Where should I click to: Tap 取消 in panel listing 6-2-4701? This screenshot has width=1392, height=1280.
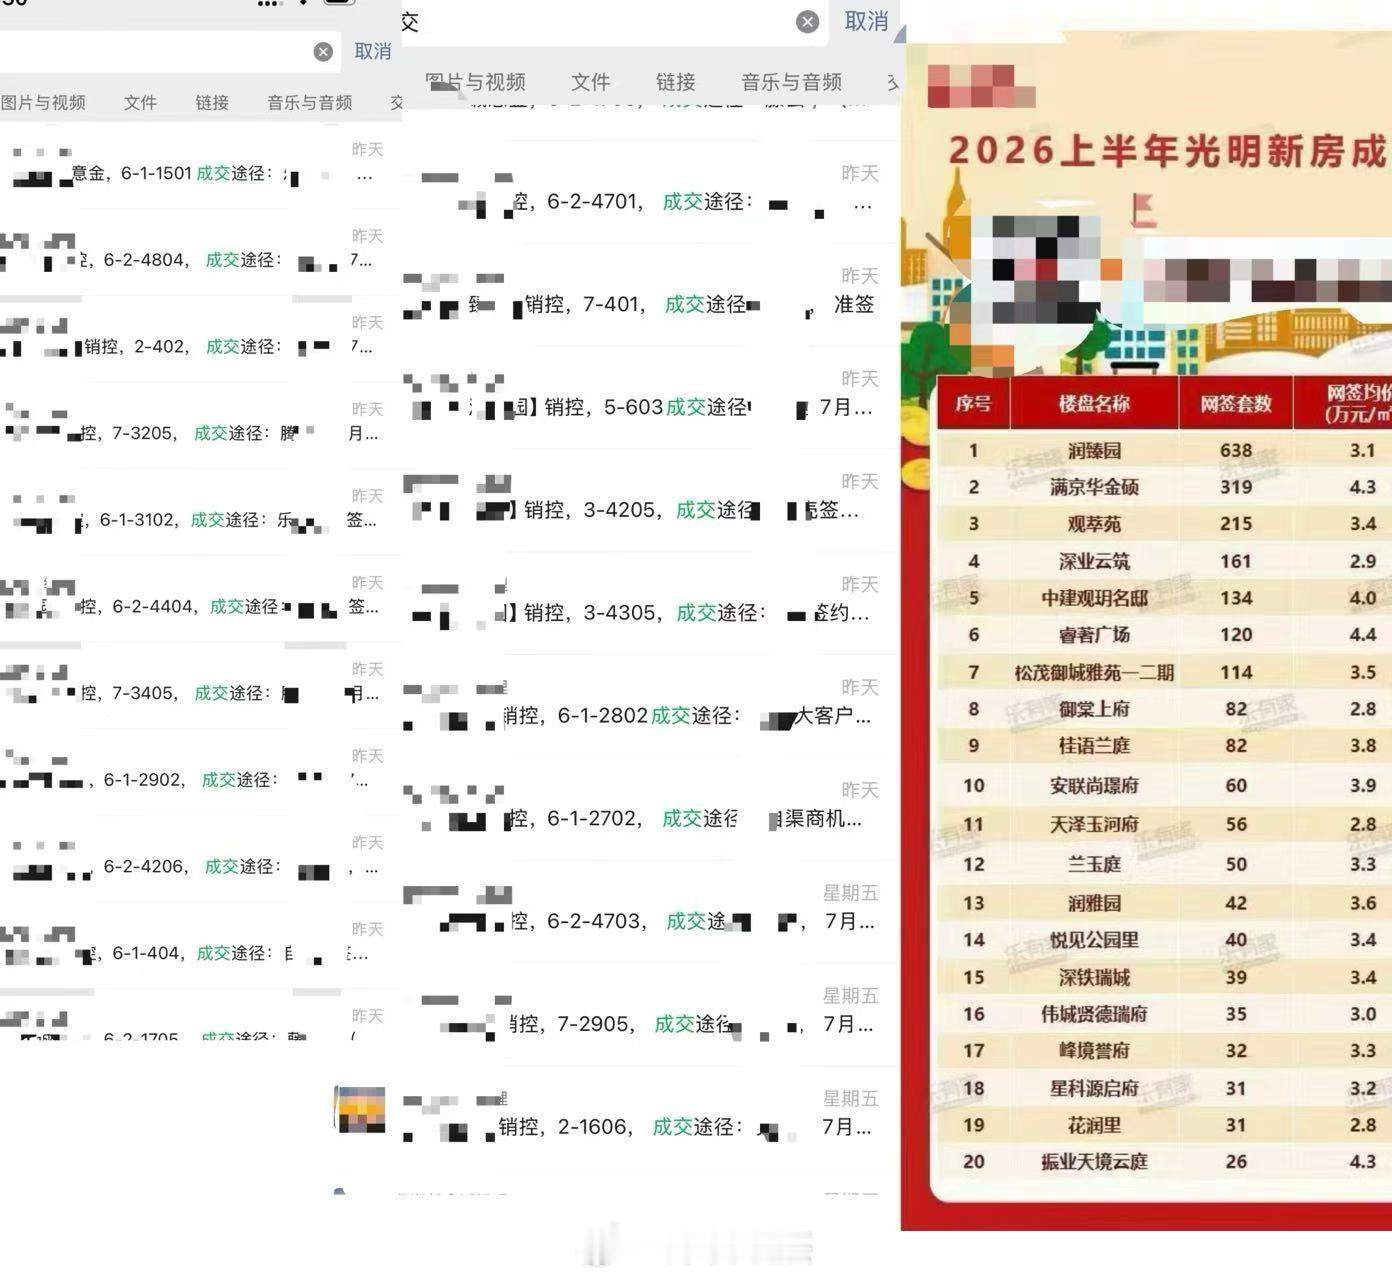[x=866, y=21]
